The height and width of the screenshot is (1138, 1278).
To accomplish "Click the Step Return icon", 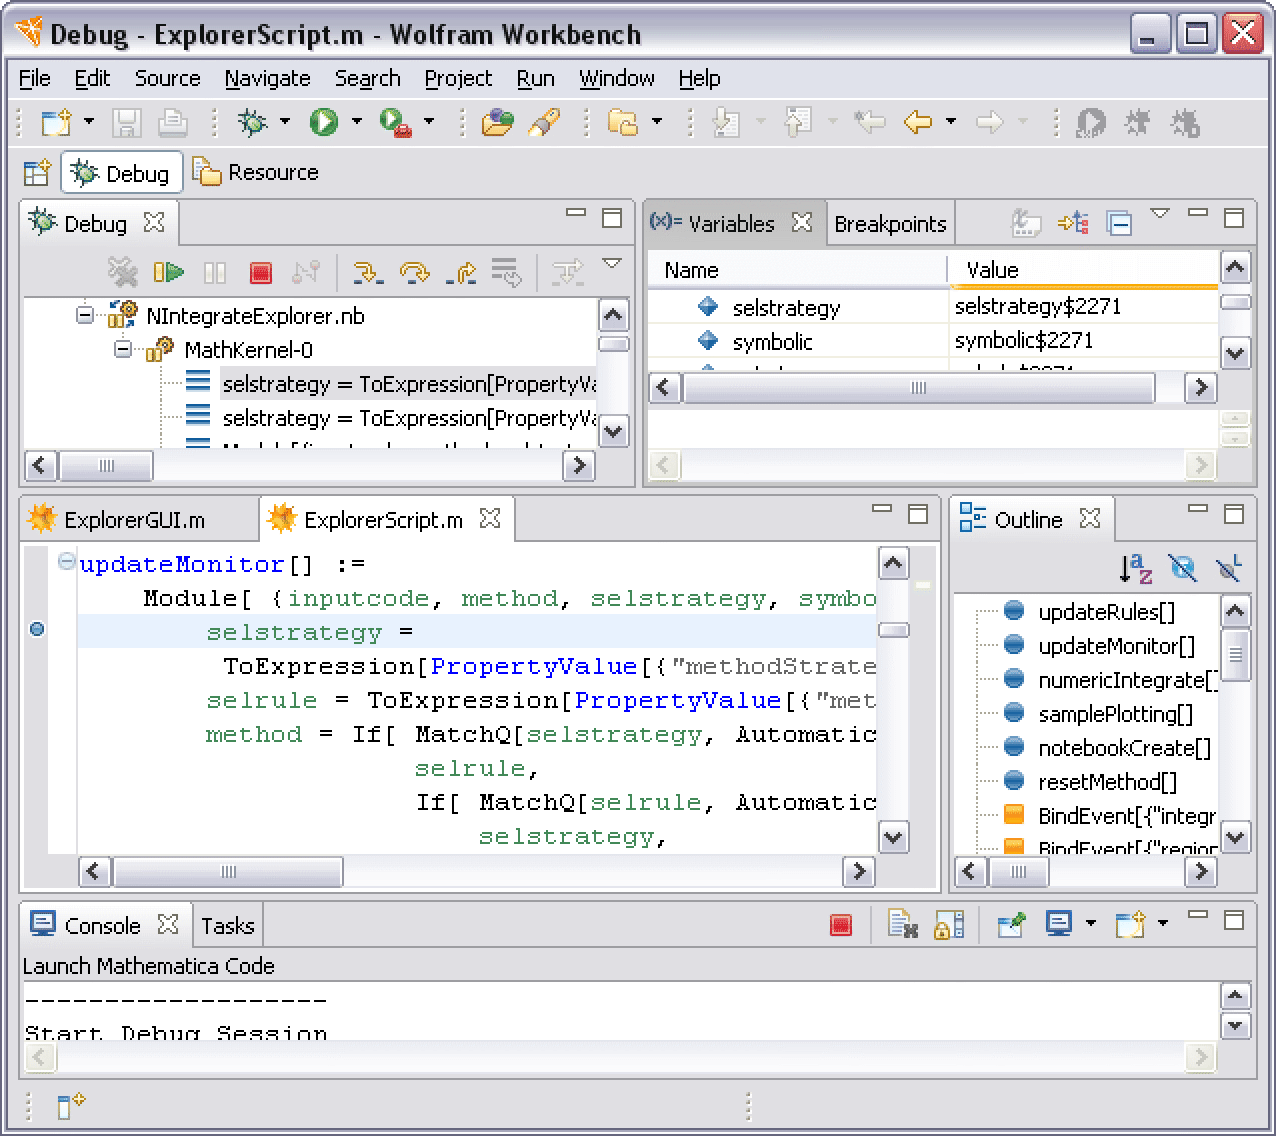I will point(461,272).
